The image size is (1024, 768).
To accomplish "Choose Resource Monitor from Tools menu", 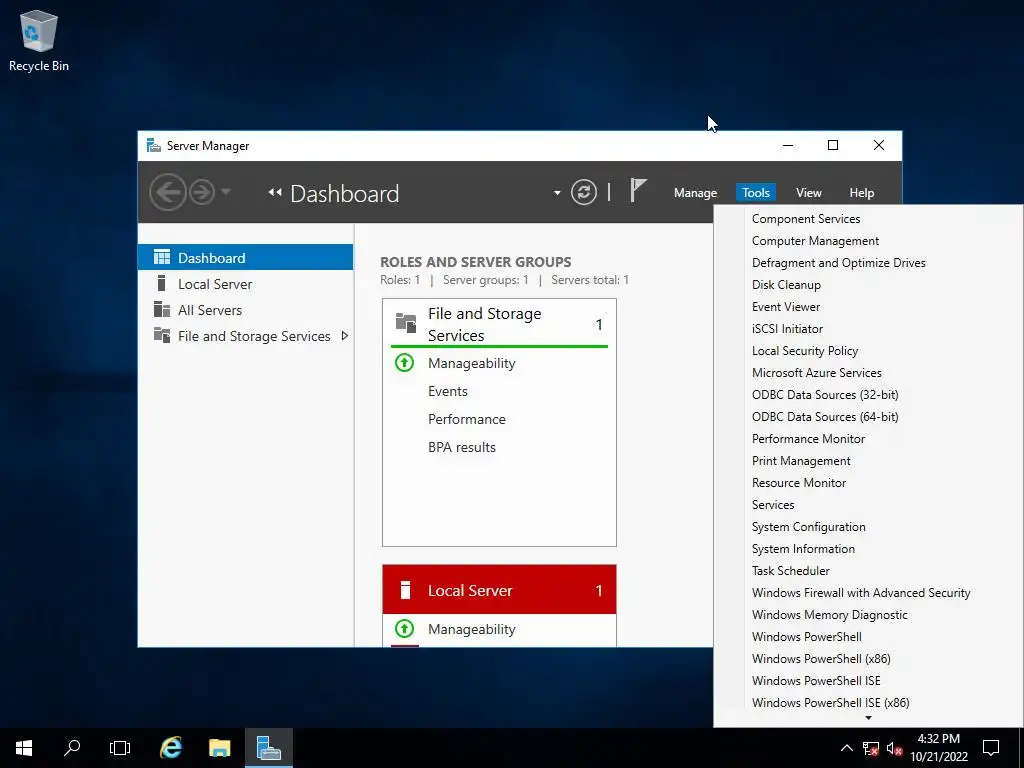I will click(x=868, y=483).
